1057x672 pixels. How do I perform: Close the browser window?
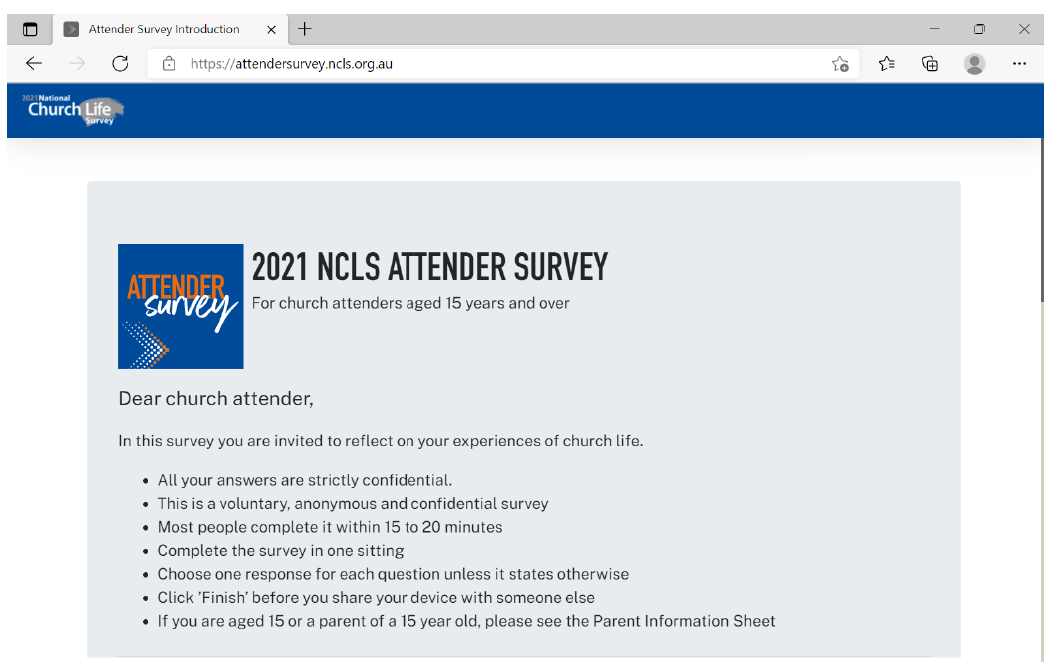[x=1024, y=29]
